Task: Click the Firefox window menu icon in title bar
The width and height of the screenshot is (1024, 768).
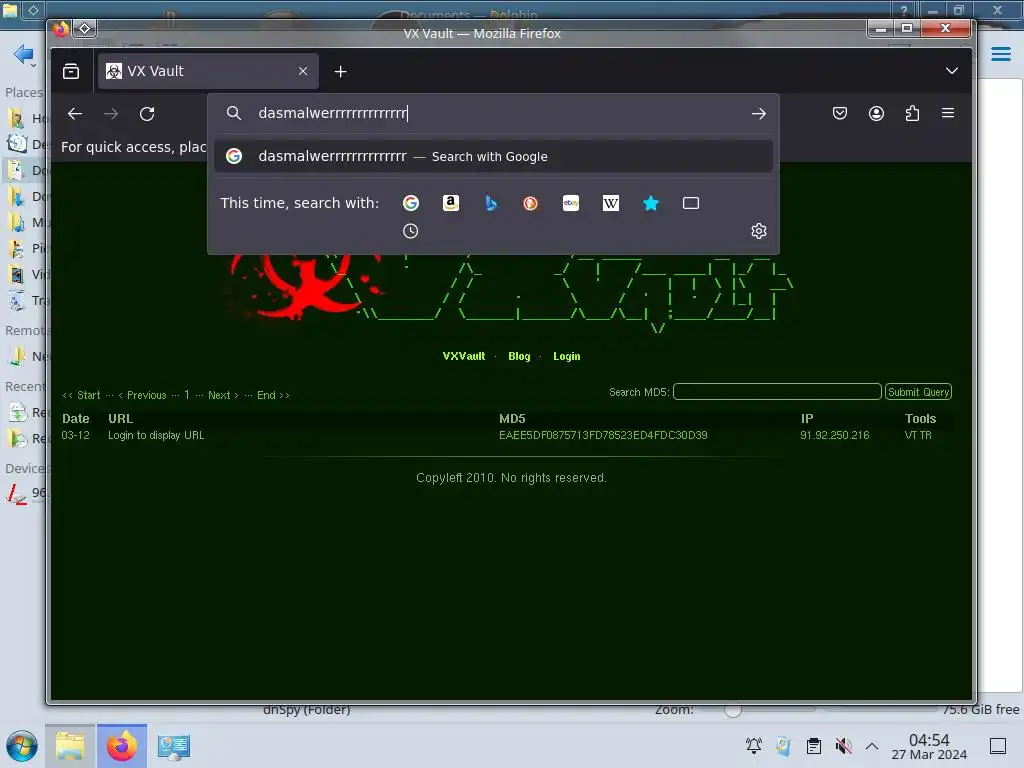Action: point(61,29)
